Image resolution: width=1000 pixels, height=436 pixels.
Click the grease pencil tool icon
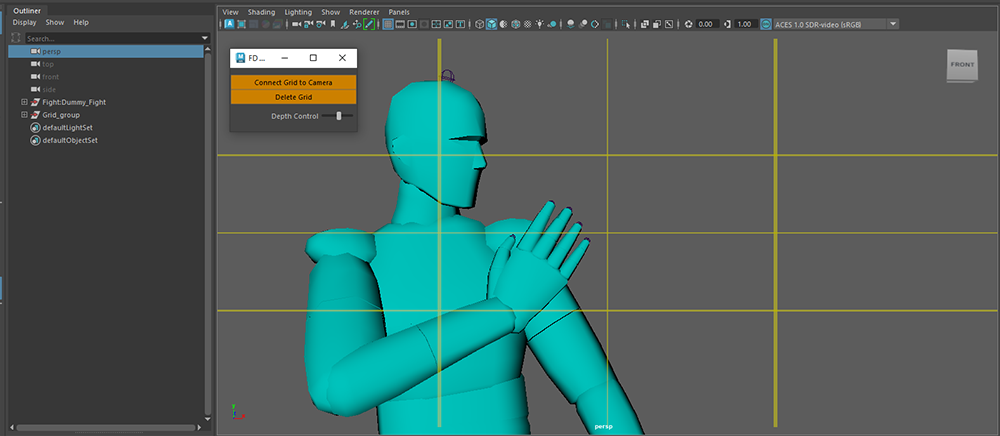(x=369, y=24)
